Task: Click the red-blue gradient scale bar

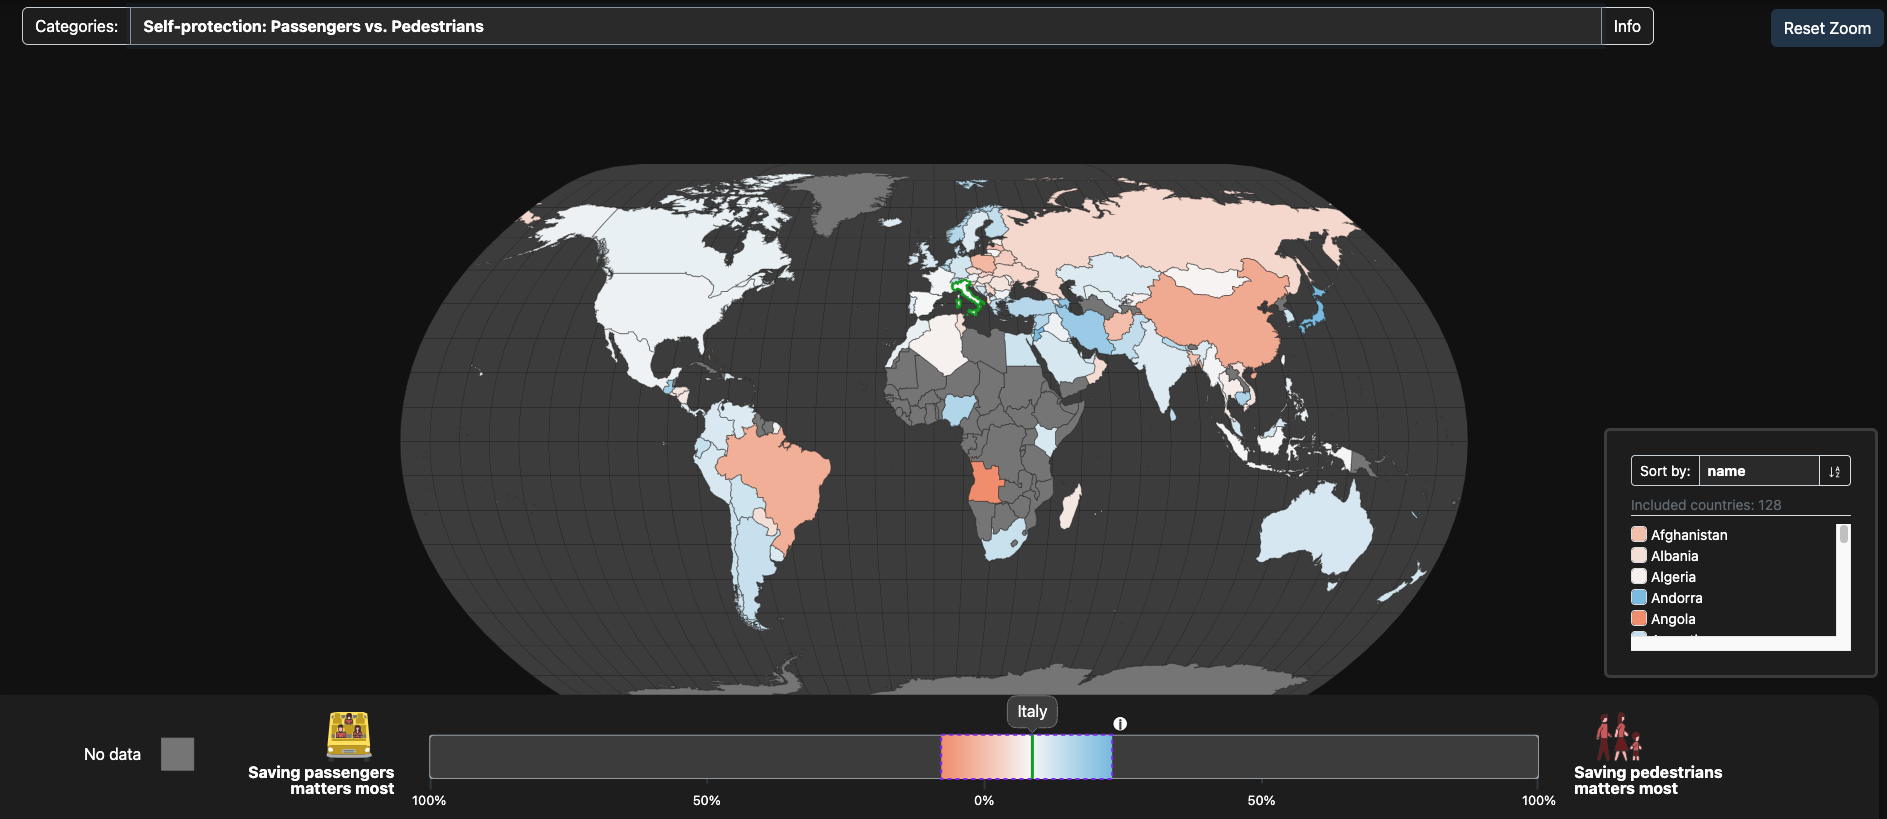Action: (x=1026, y=757)
